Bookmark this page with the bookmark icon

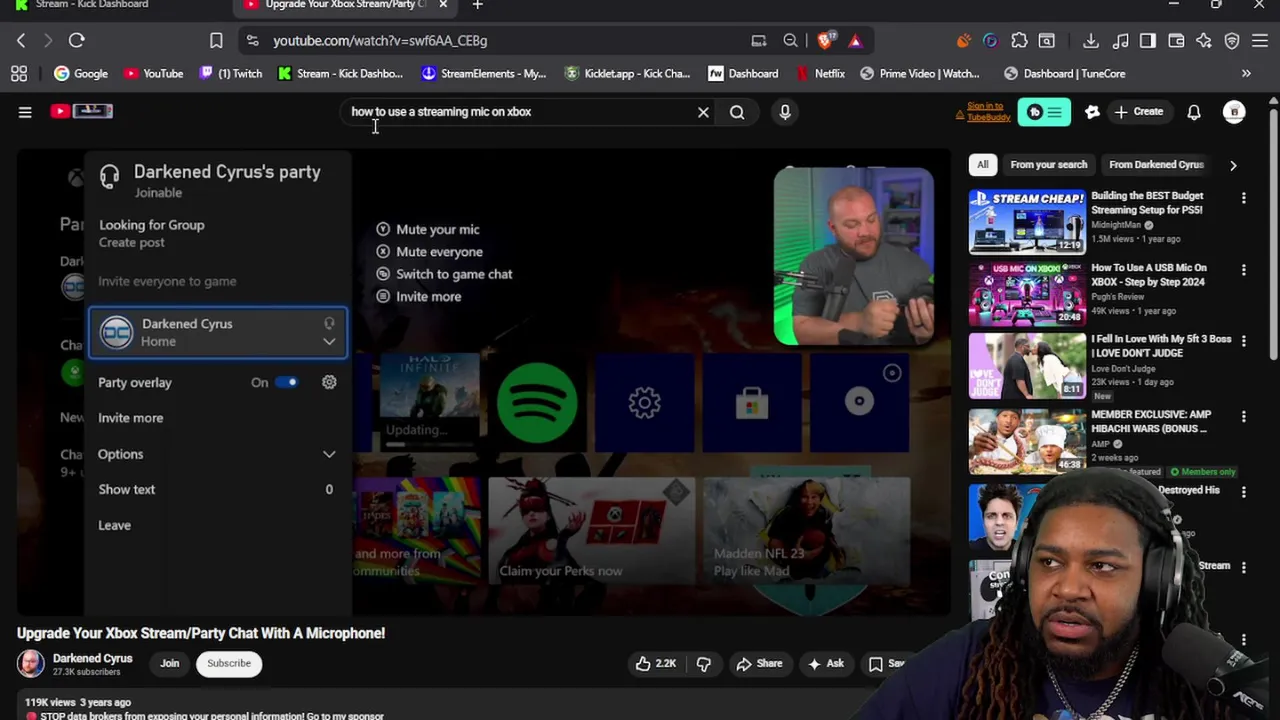click(216, 41)
